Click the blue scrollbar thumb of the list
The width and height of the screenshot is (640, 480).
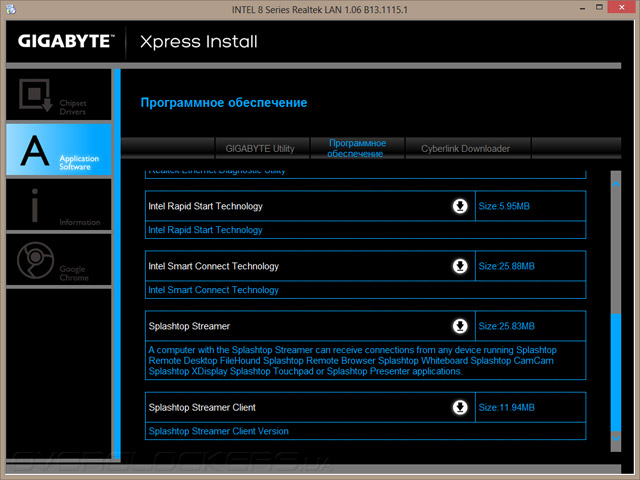[x=616, y=370]
